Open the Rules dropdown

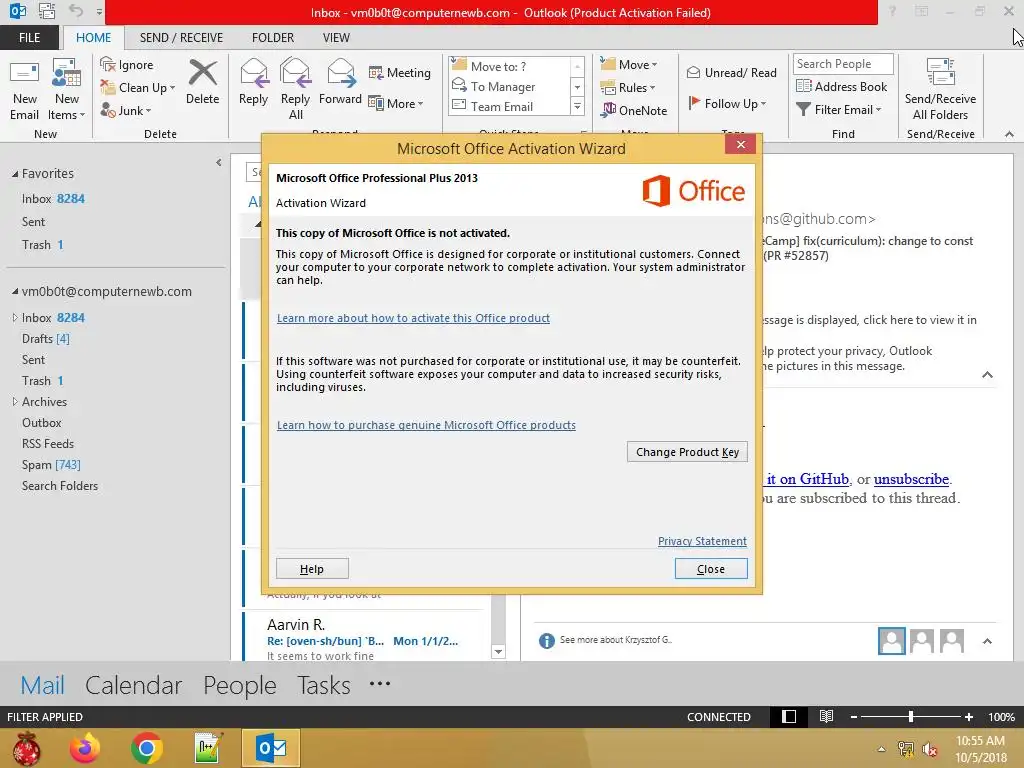point(627,88)
